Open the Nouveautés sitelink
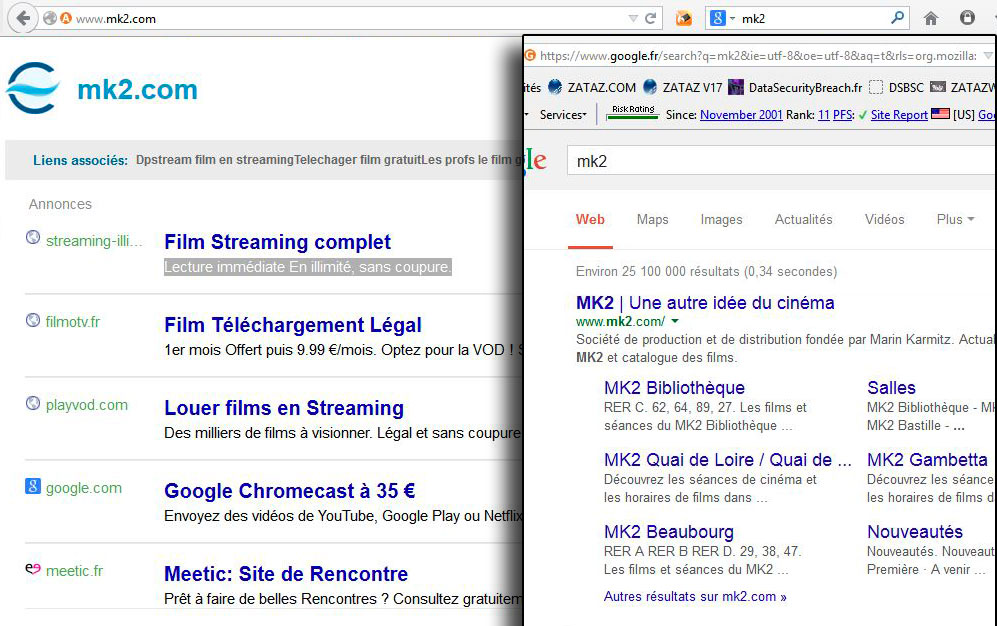 [x=914, y=531]
